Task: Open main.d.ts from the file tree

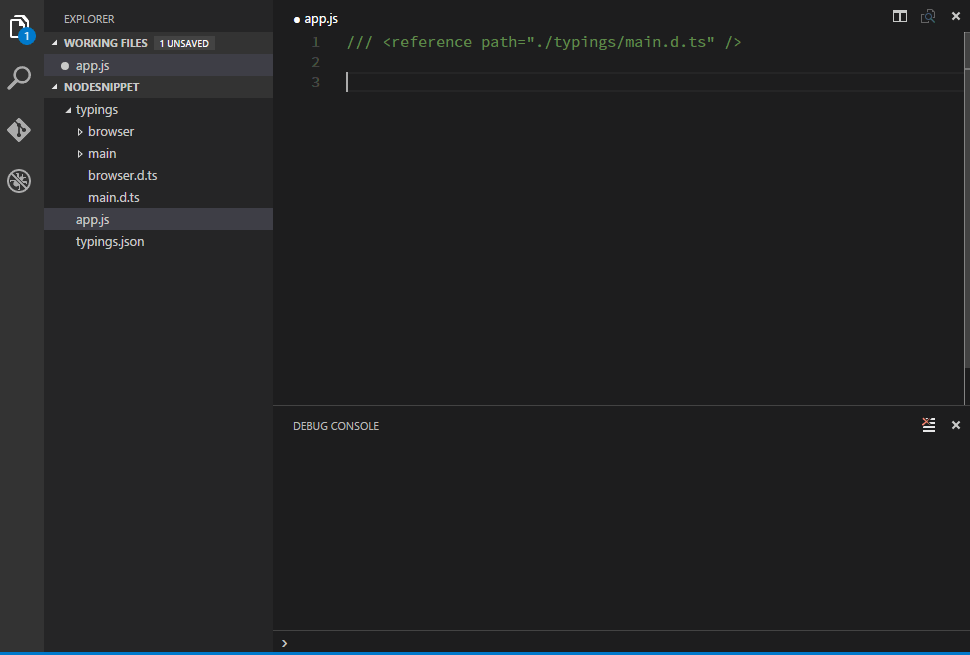Action: coord(113,198)
